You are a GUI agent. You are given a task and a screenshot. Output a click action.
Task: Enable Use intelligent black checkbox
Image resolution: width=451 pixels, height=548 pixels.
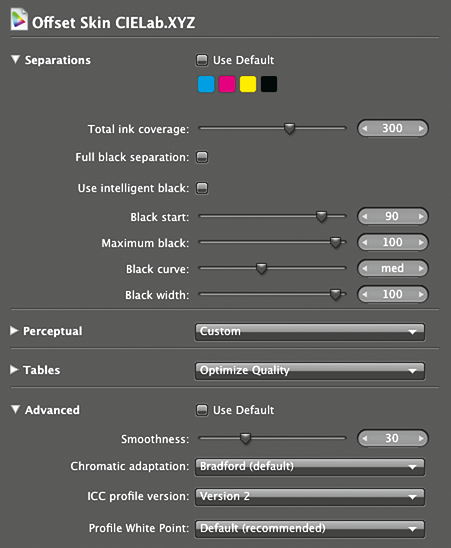tap(202, 188)
